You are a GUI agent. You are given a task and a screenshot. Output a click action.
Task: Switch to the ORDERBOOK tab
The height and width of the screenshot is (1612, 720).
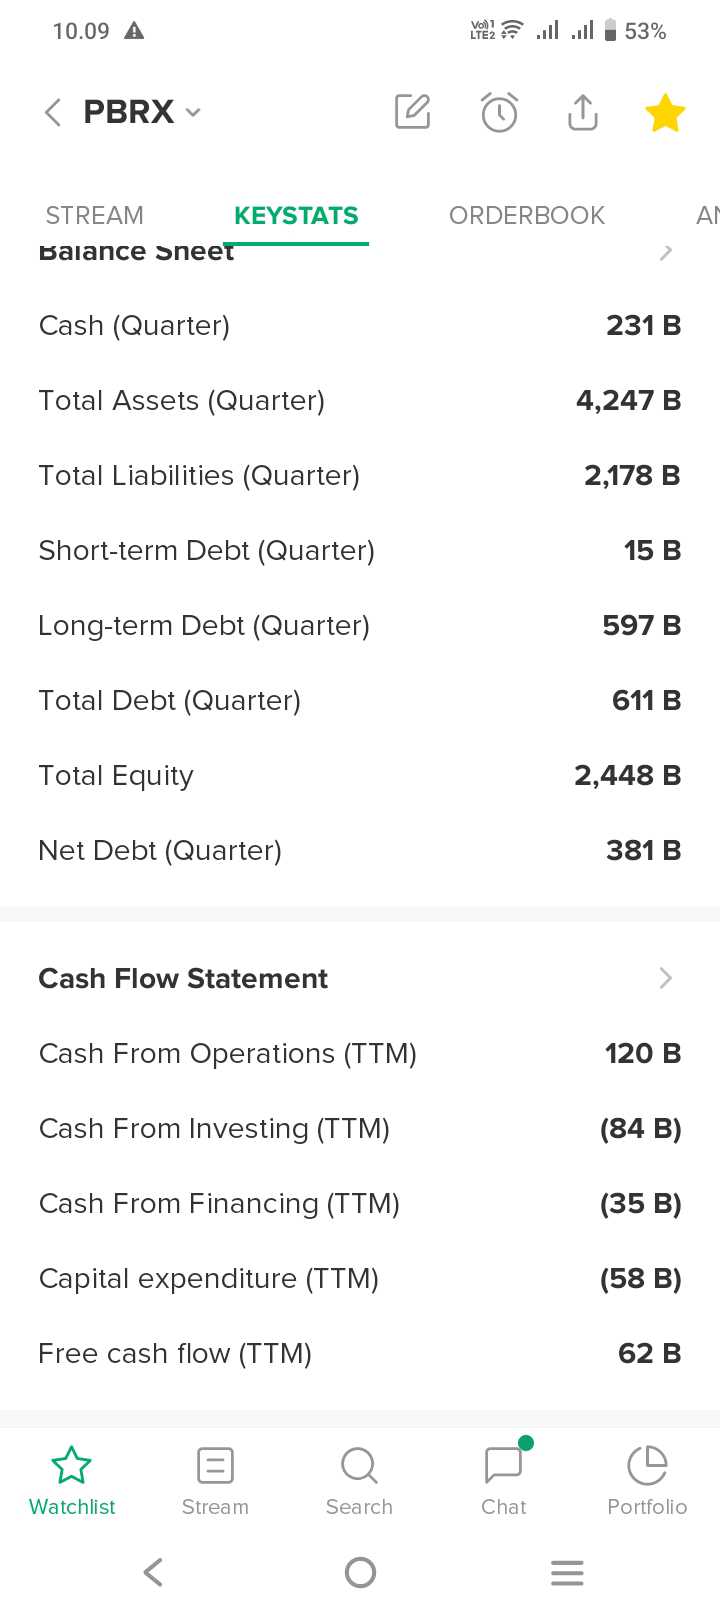pos(526,215)
